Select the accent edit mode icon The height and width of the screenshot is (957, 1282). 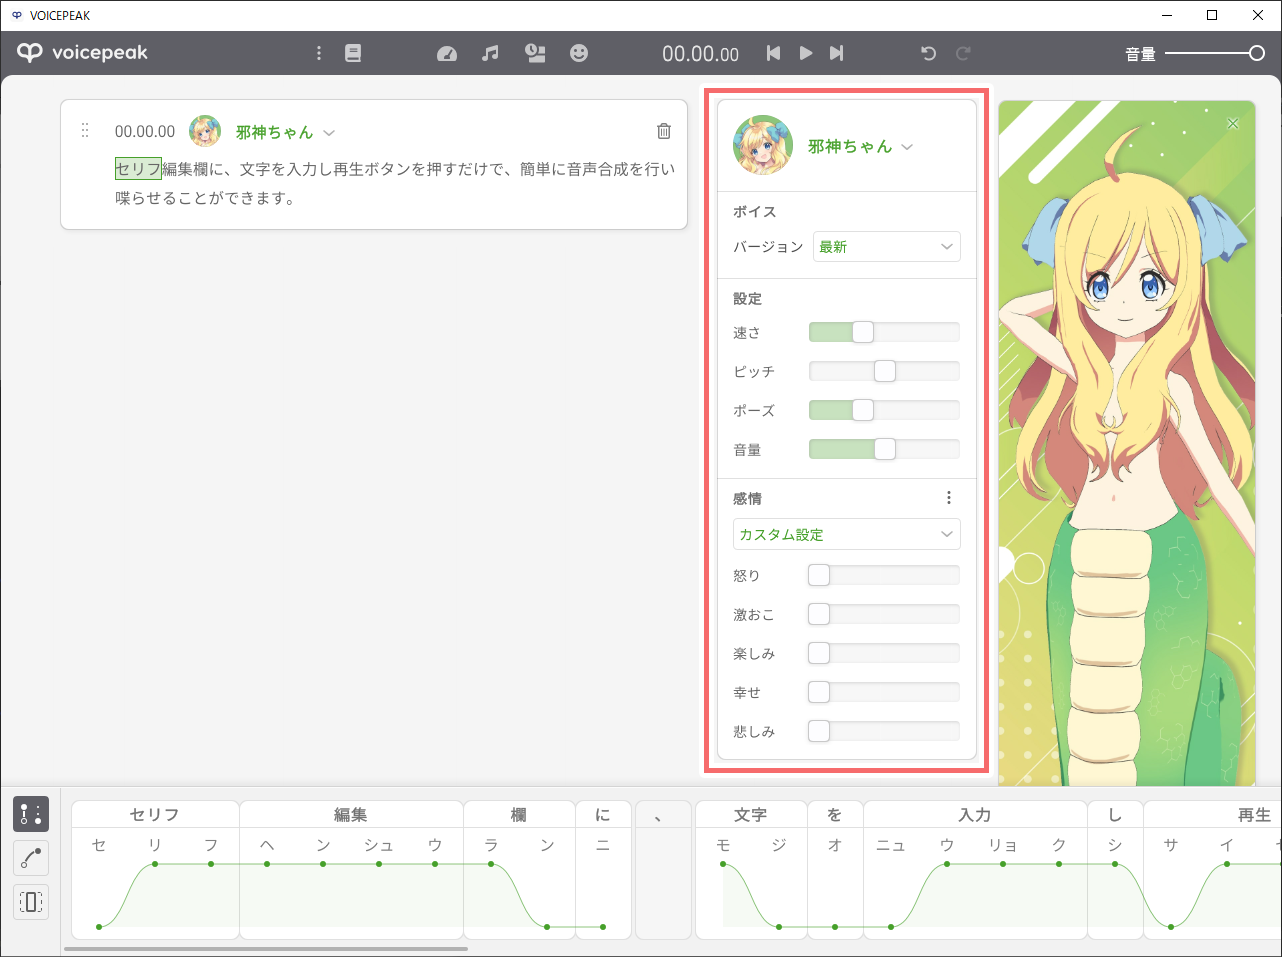tap(31, 814)
